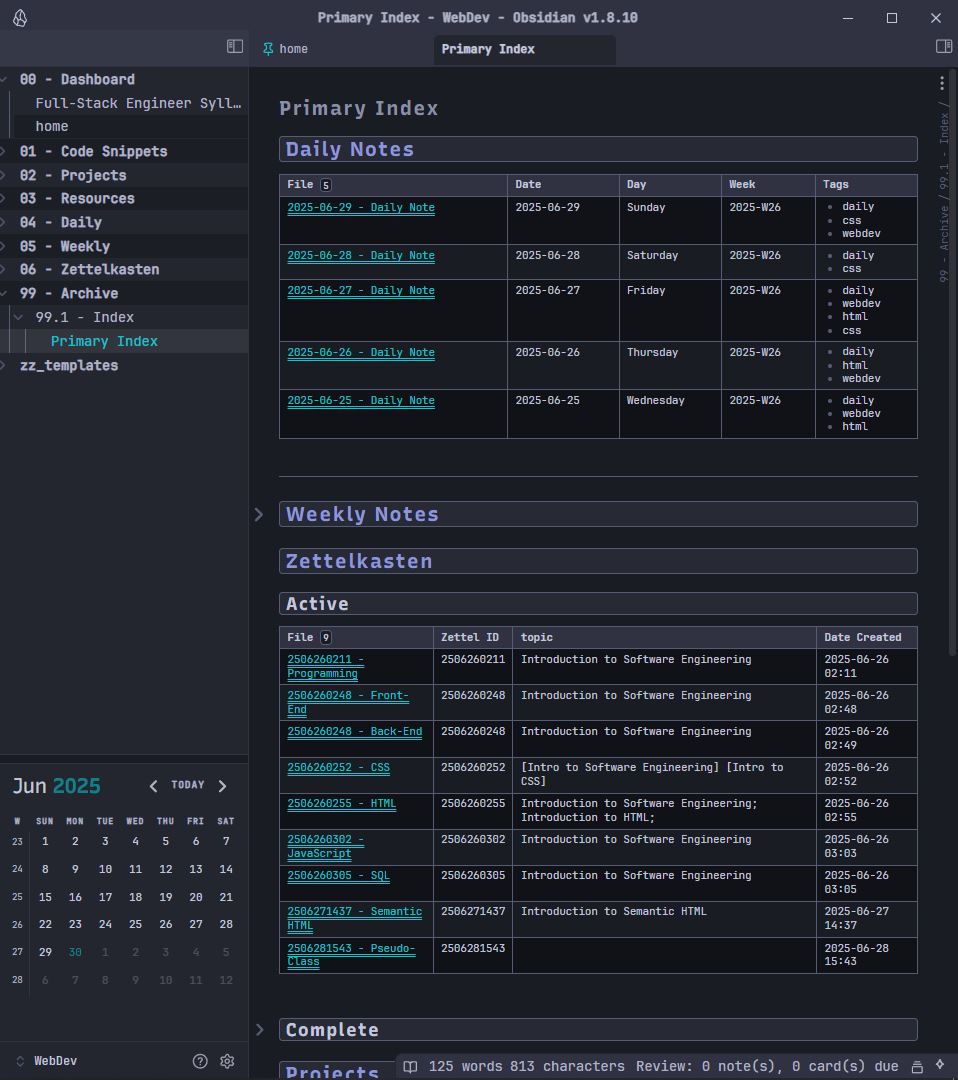Select the Primary Index tab
The height and width of the screenshot is (1080, 958).
pyautogui.click(x=525, y=50)
